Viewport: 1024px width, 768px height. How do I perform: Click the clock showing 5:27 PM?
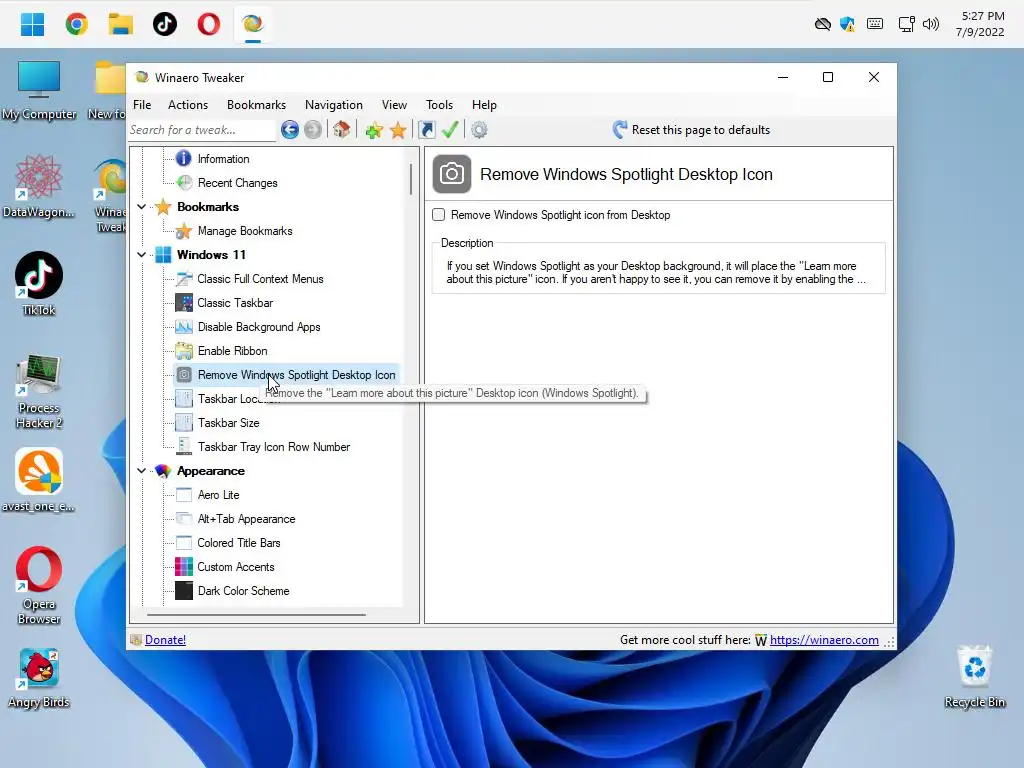982,16
